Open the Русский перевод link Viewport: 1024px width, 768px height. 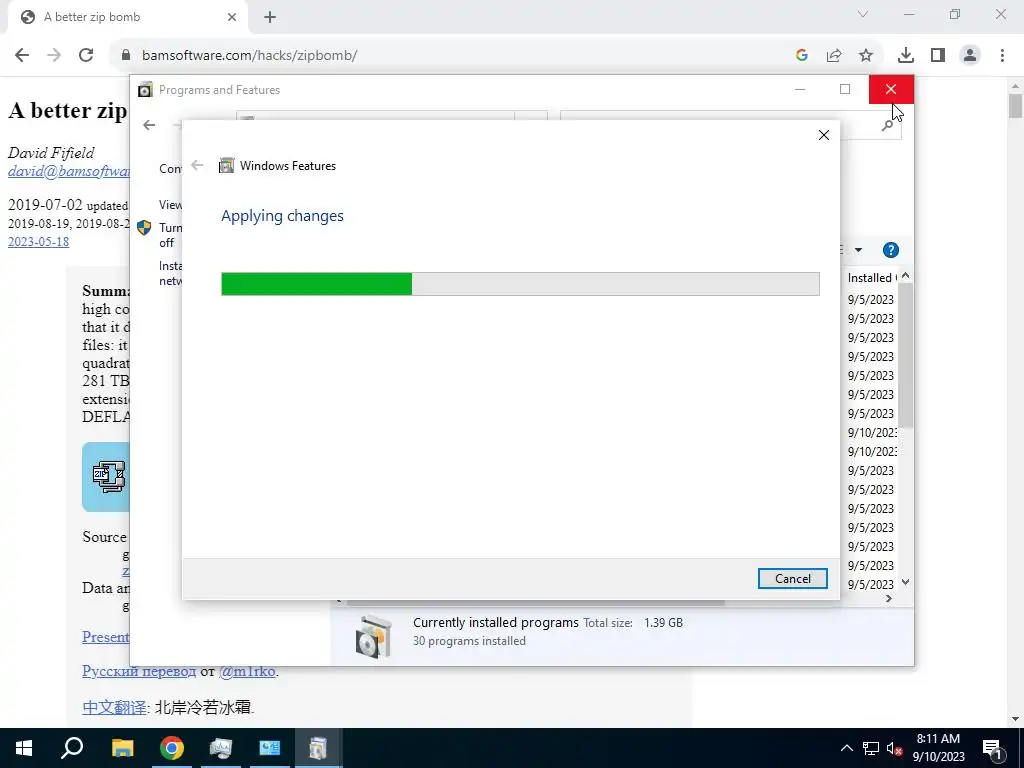[x=139, y=671]
